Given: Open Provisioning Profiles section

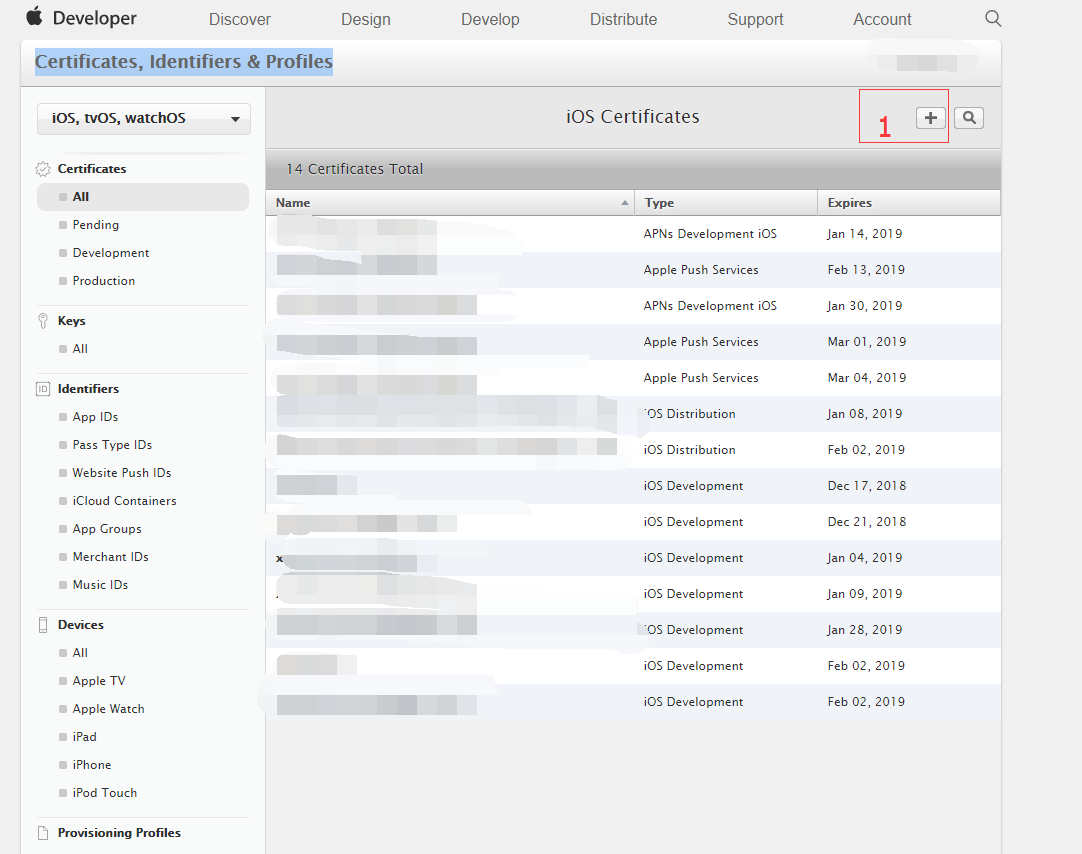Looking at the screenshot, I should tap(119, 833).
